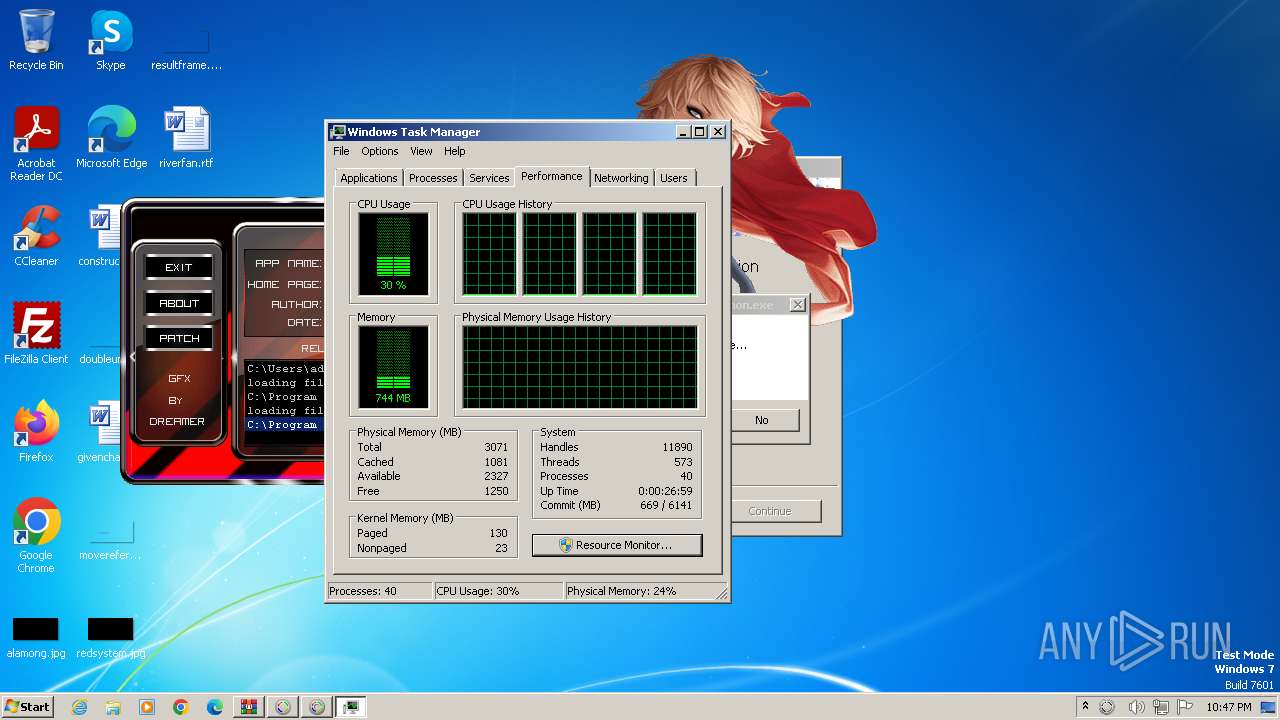Viewport: 1280px width, 720px height.
Task: Switch to the Services tab
Action: [489, 178]
